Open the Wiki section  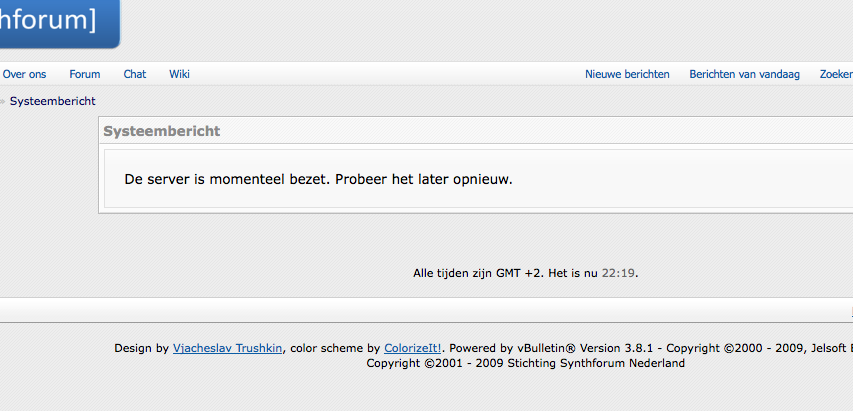[180, 74]
